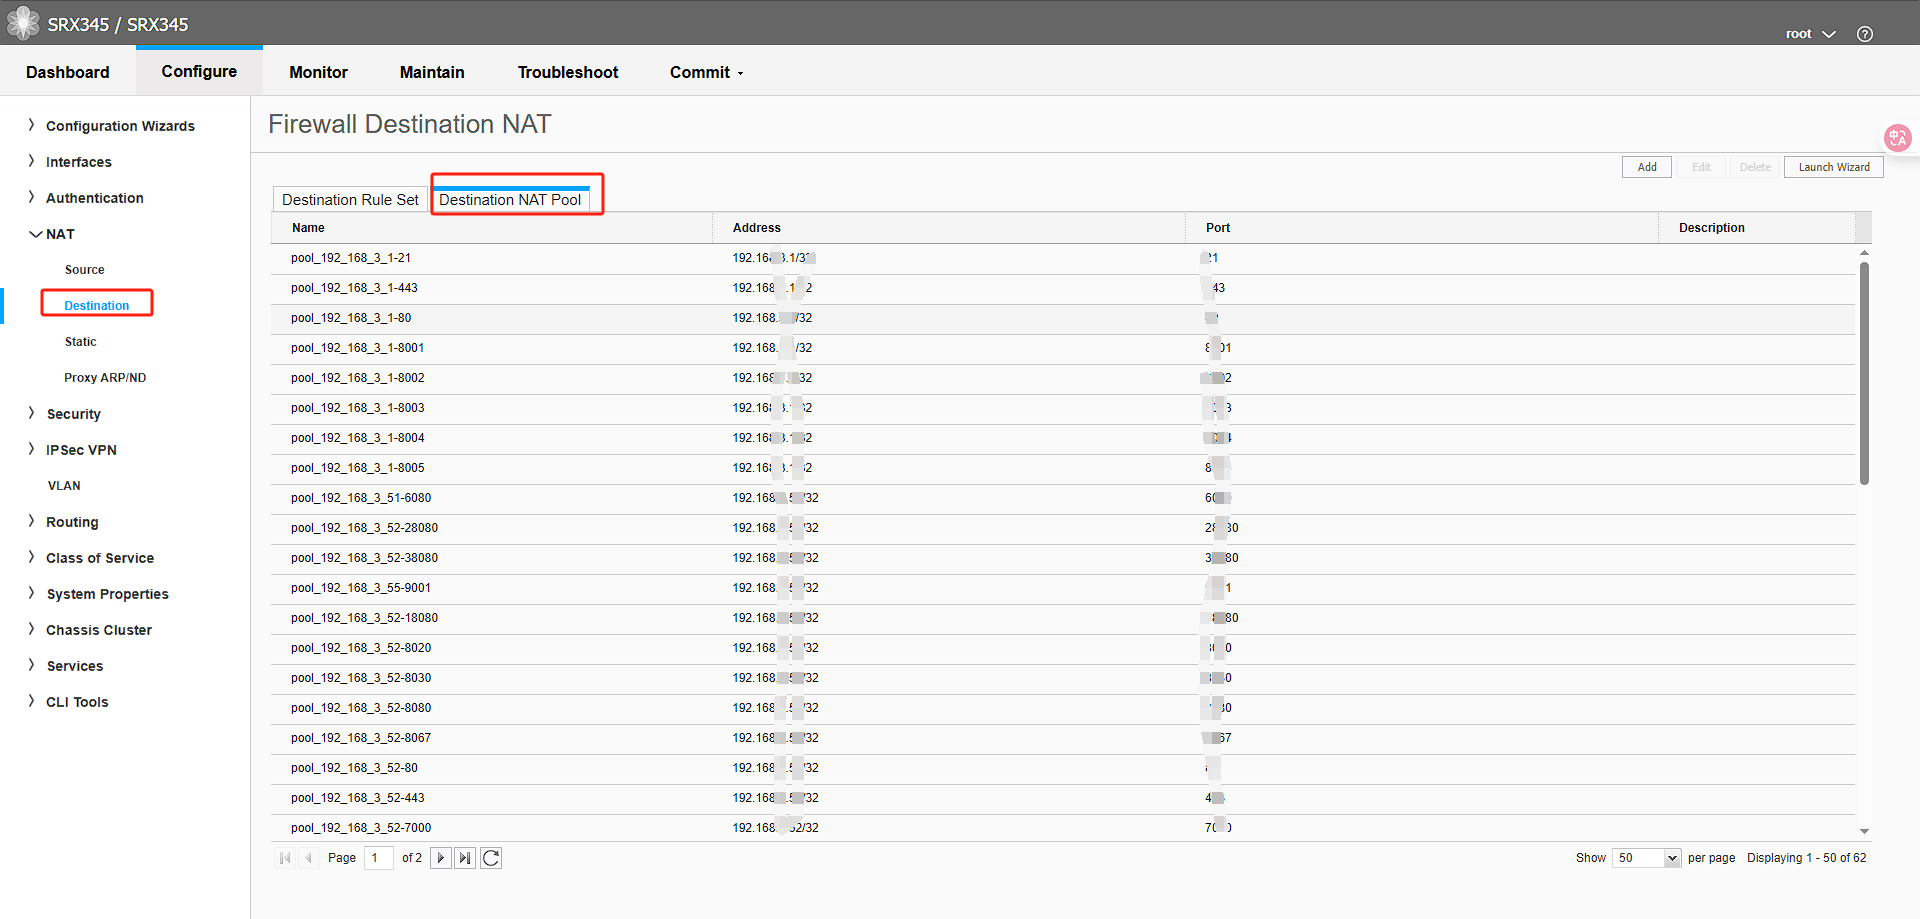Image resolution: width=1920 pixels, height=919 pixels.
Task: Open the Commit dropdown menu
Action: (706, 72)
